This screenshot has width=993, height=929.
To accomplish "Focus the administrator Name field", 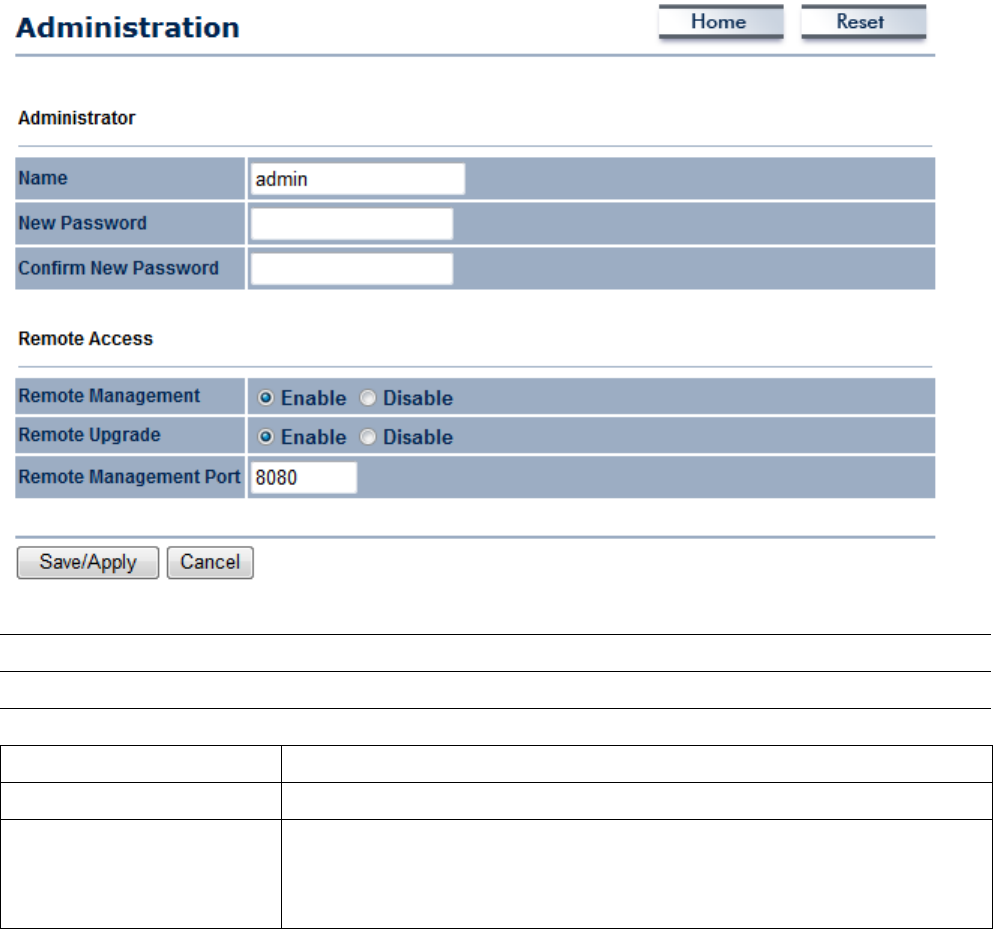I will [x=358, y=179].
